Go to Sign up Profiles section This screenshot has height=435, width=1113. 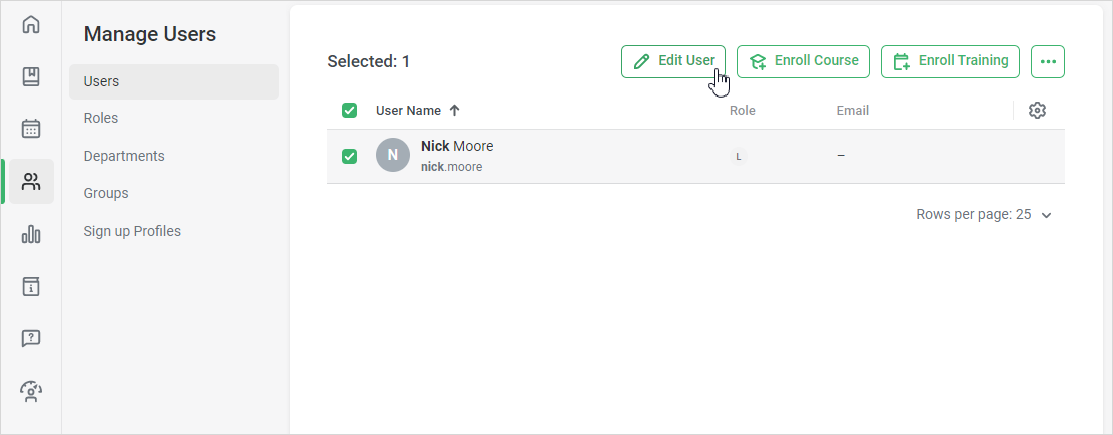pos(132,231)
